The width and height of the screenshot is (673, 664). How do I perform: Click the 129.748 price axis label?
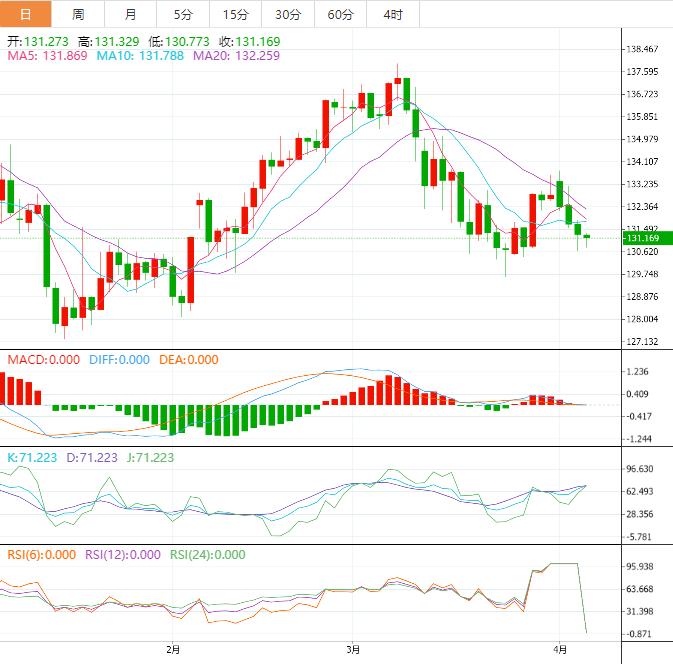coord(642,274)
